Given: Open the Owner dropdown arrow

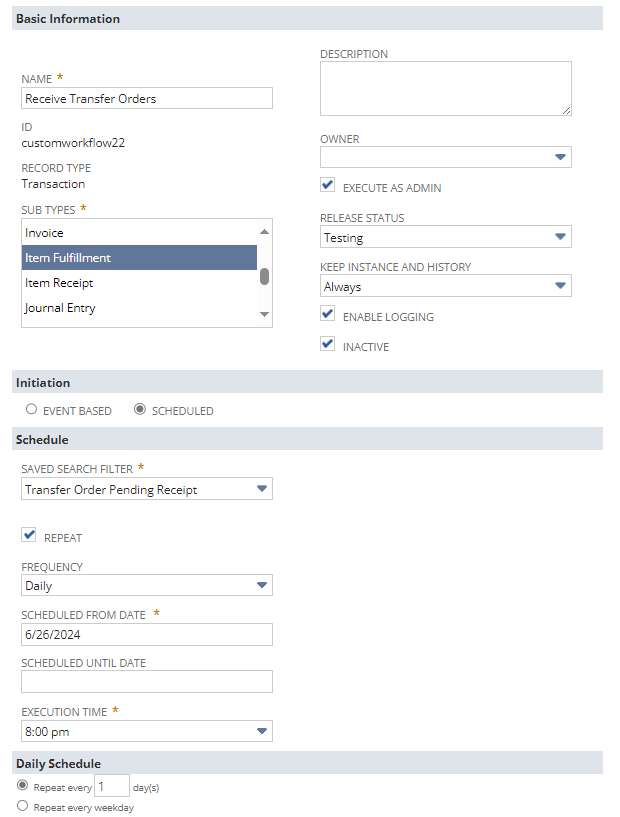Looking at the screenshot, I should point(560,157).
